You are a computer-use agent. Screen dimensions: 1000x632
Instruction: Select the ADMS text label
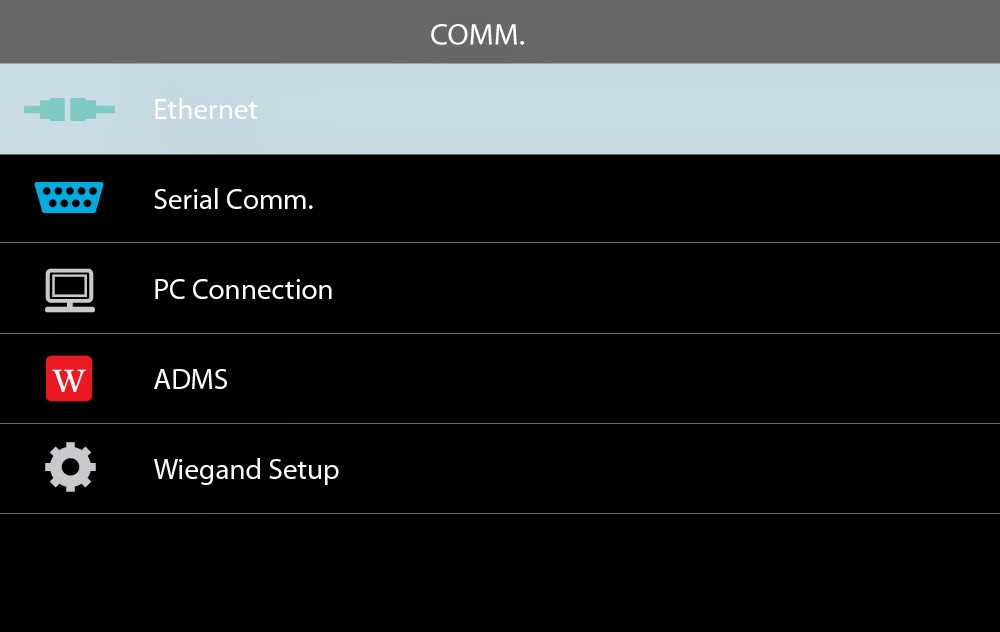coord(190,380)
